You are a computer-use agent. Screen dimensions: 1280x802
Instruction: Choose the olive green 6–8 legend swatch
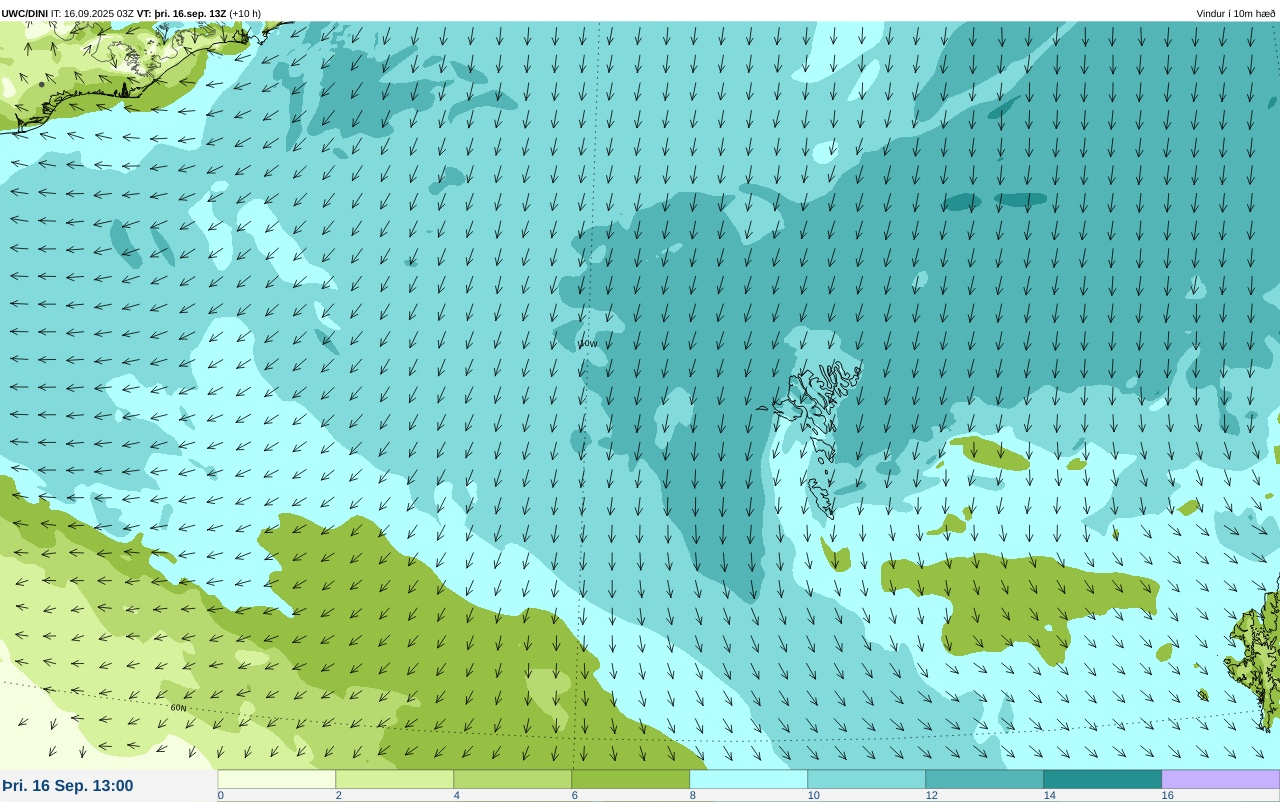point(631,779)
